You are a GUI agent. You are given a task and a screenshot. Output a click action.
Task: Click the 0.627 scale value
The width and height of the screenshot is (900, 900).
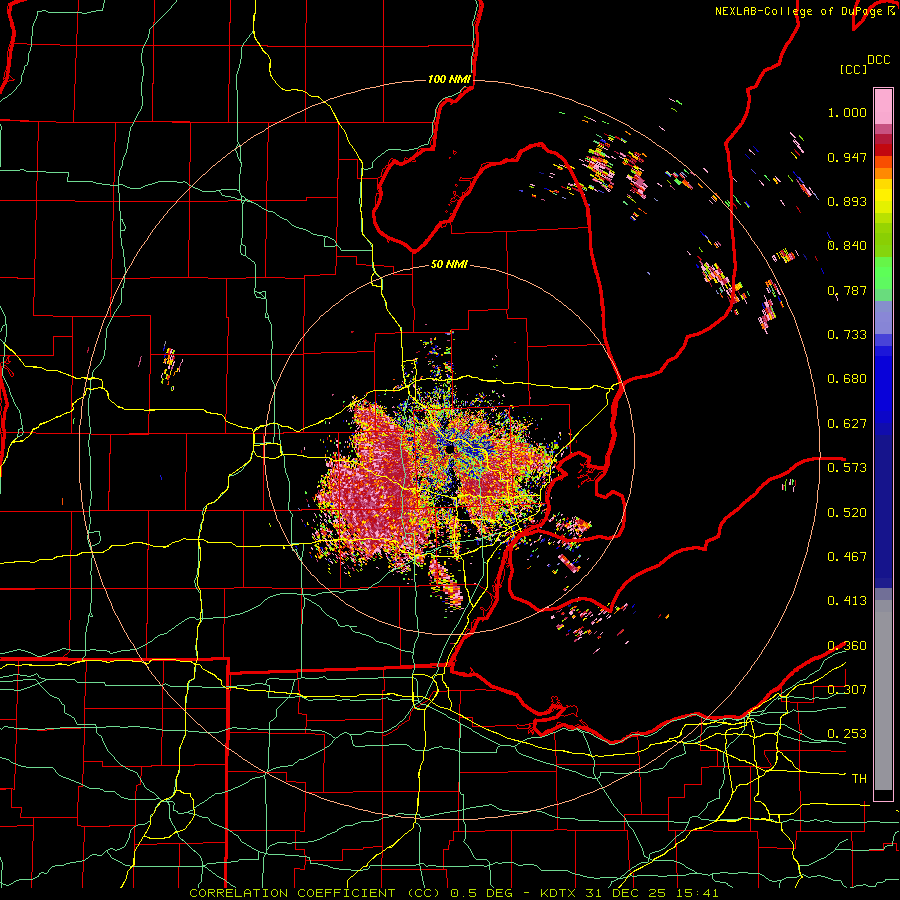847,424
